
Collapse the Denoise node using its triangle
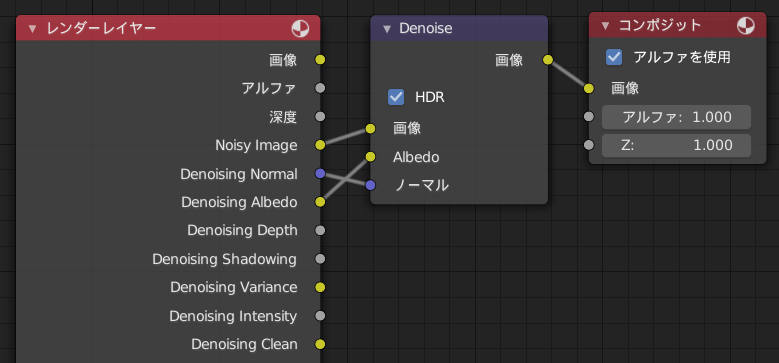click(x=387, y=29)
